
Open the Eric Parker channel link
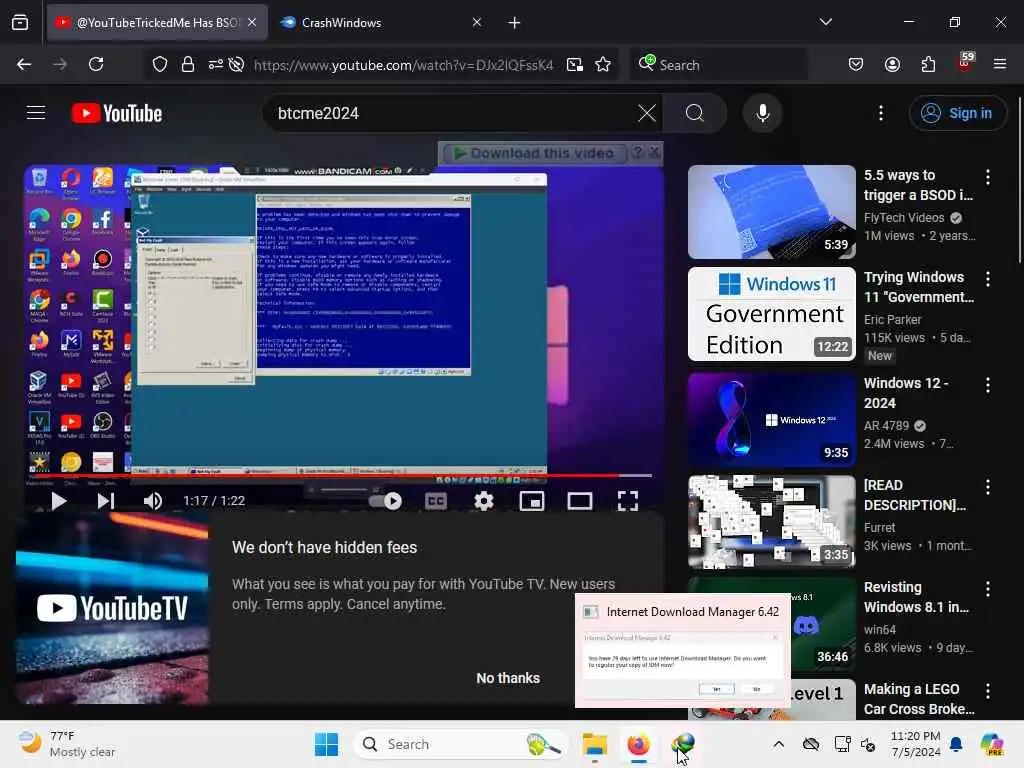click(892, 319)
